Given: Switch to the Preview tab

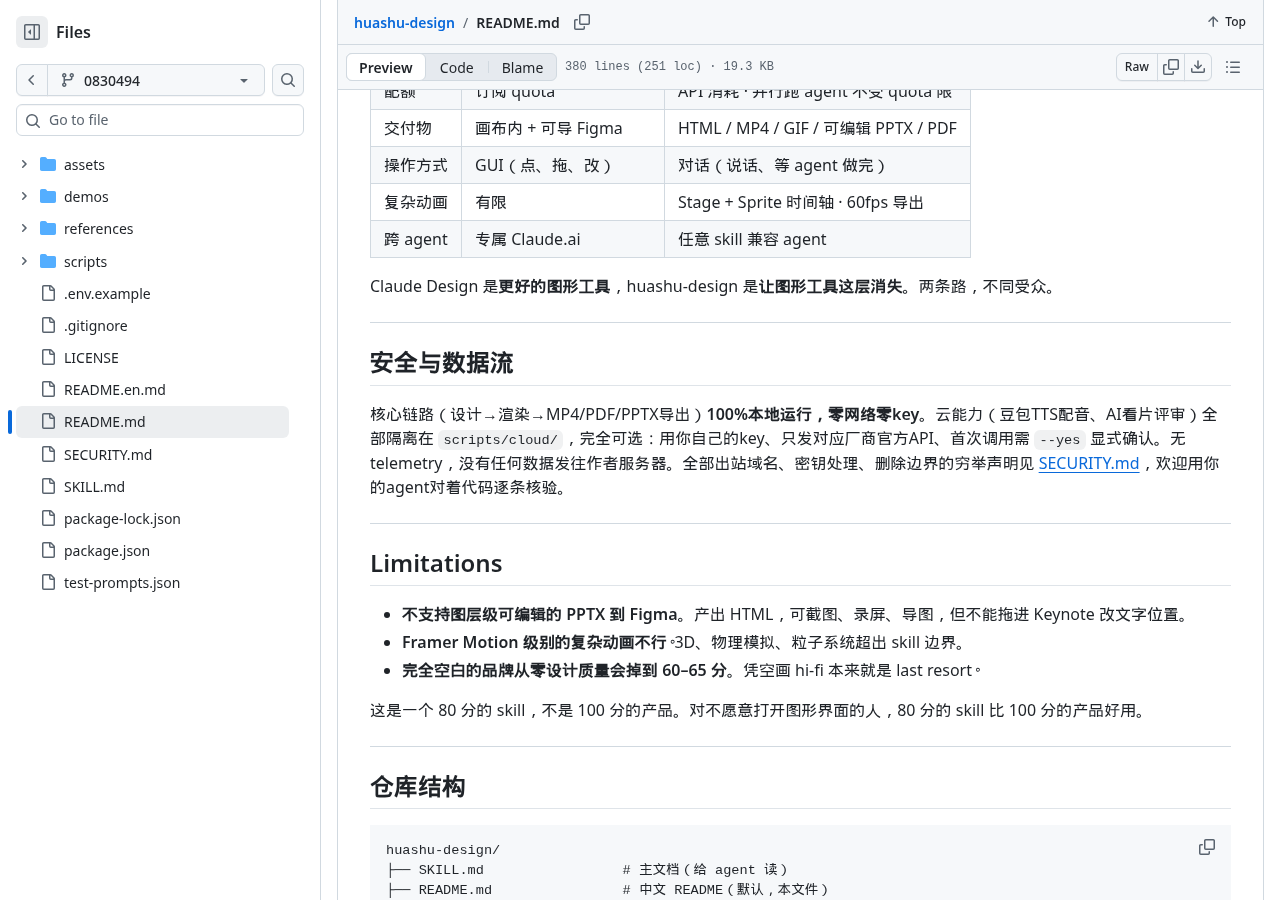Looking at the screenshot, I should coord(386,67).
